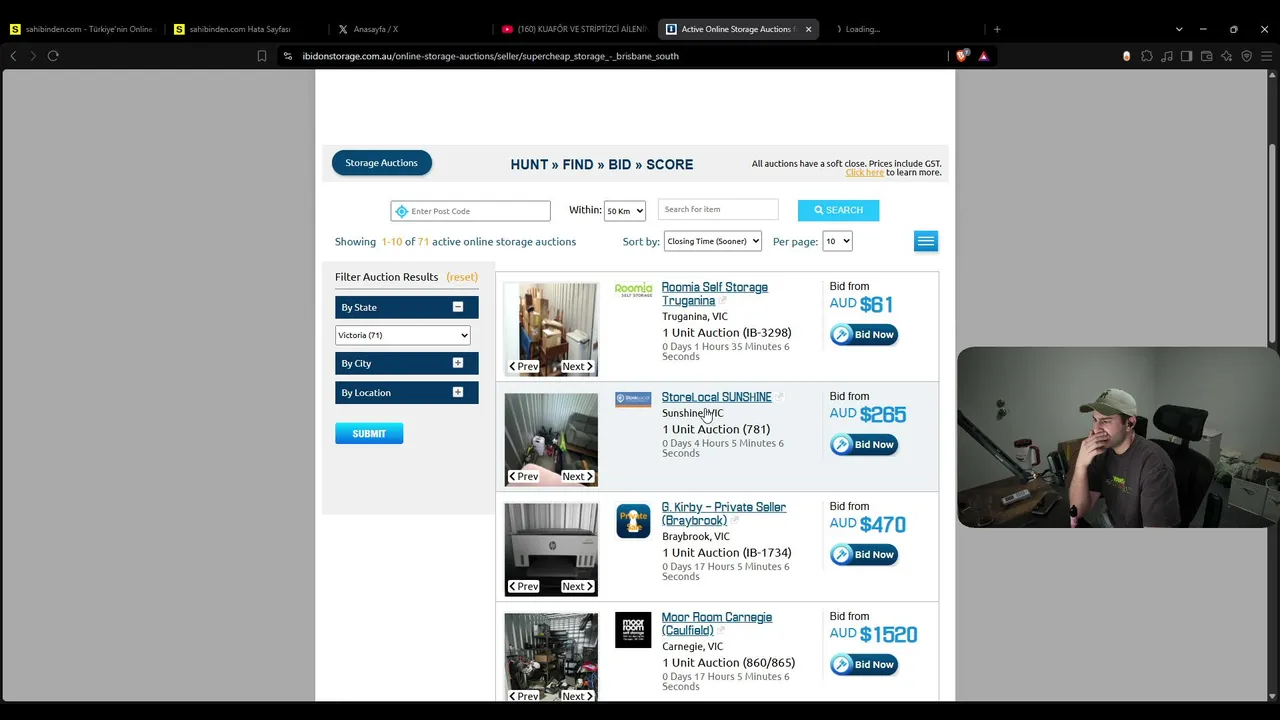Open the Brave Wallet icon
The width and height of the screenshot is (1280, 720).
click(1207, 56)
